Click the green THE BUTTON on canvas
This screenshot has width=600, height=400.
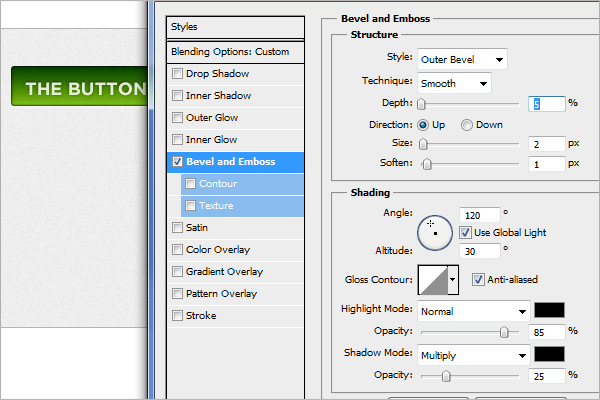point(80,86)
